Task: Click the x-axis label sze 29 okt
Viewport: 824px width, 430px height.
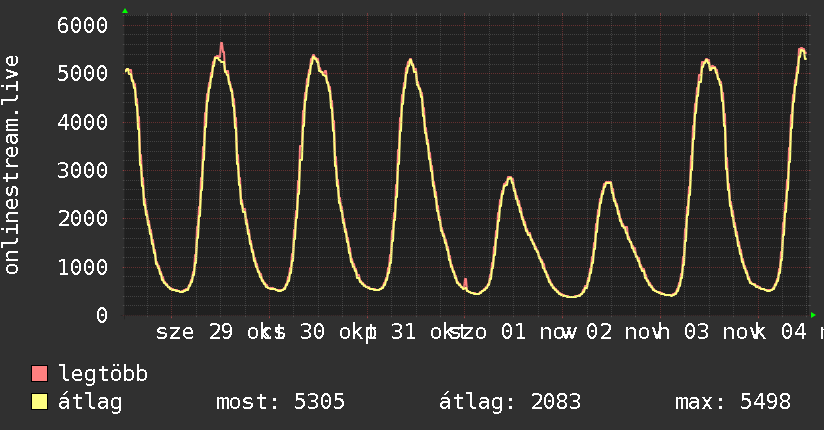Action: pos(220,332)
